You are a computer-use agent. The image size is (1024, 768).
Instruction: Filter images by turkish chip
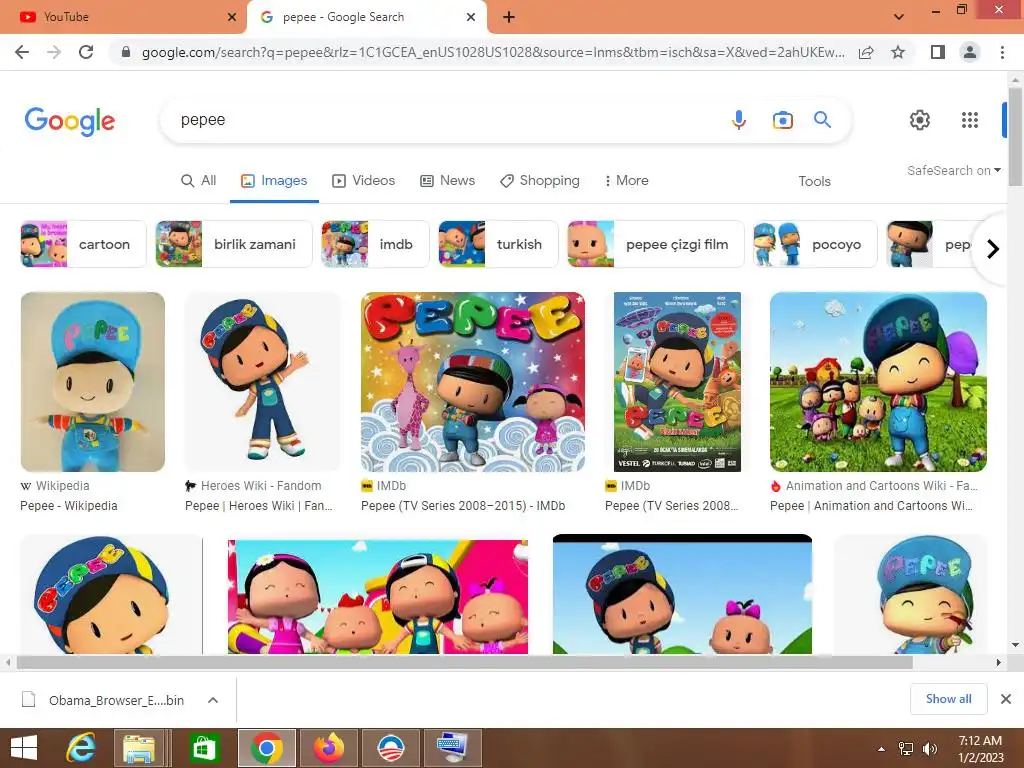(x=498, y=244)
